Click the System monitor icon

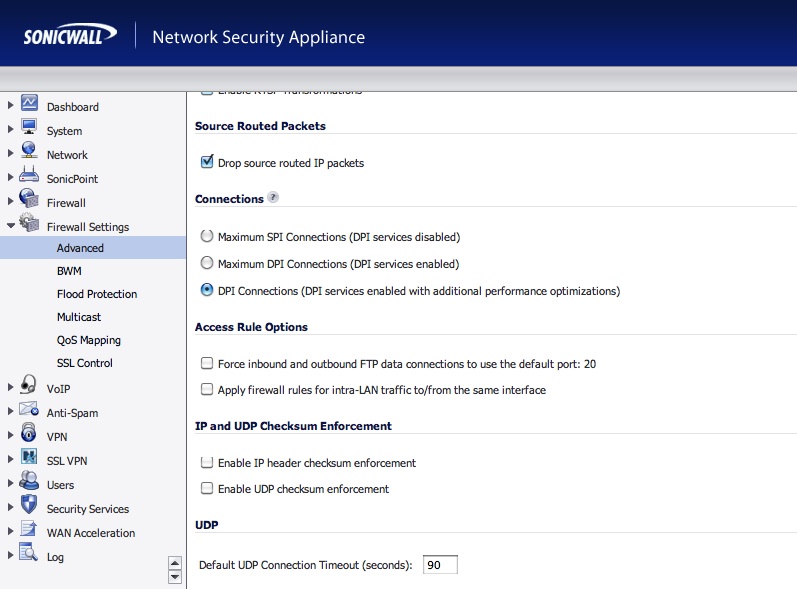point(29,127)
